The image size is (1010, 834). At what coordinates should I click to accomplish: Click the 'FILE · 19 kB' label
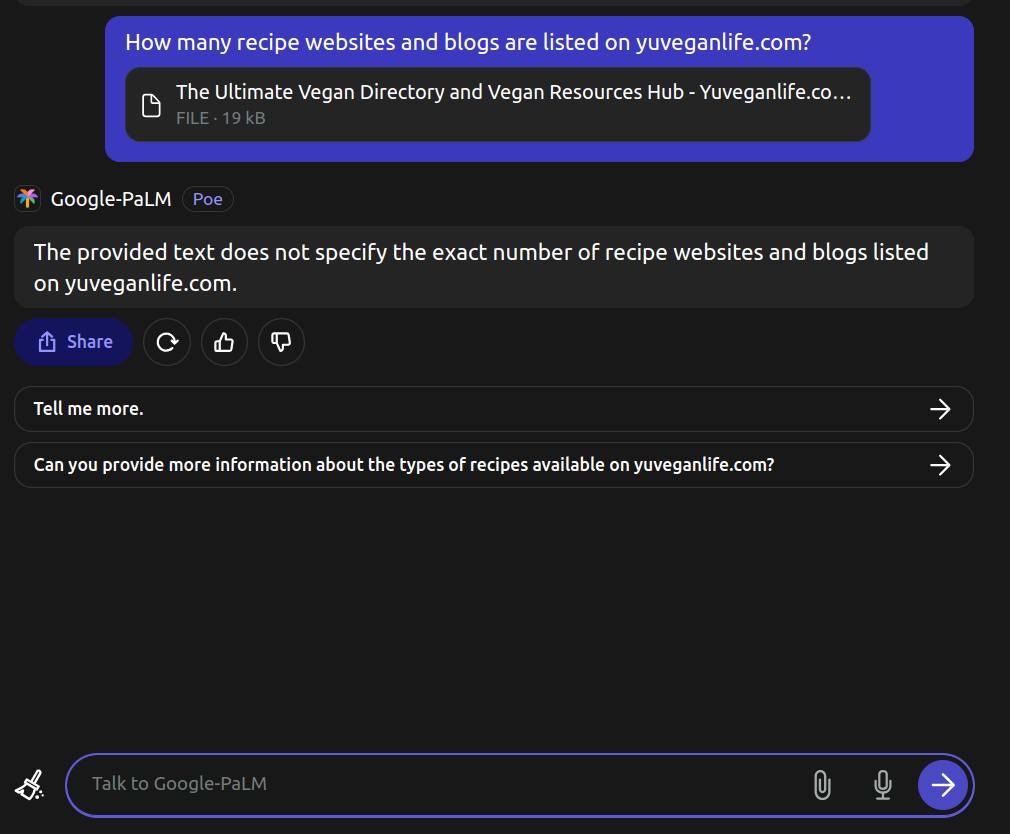[221, 118]
